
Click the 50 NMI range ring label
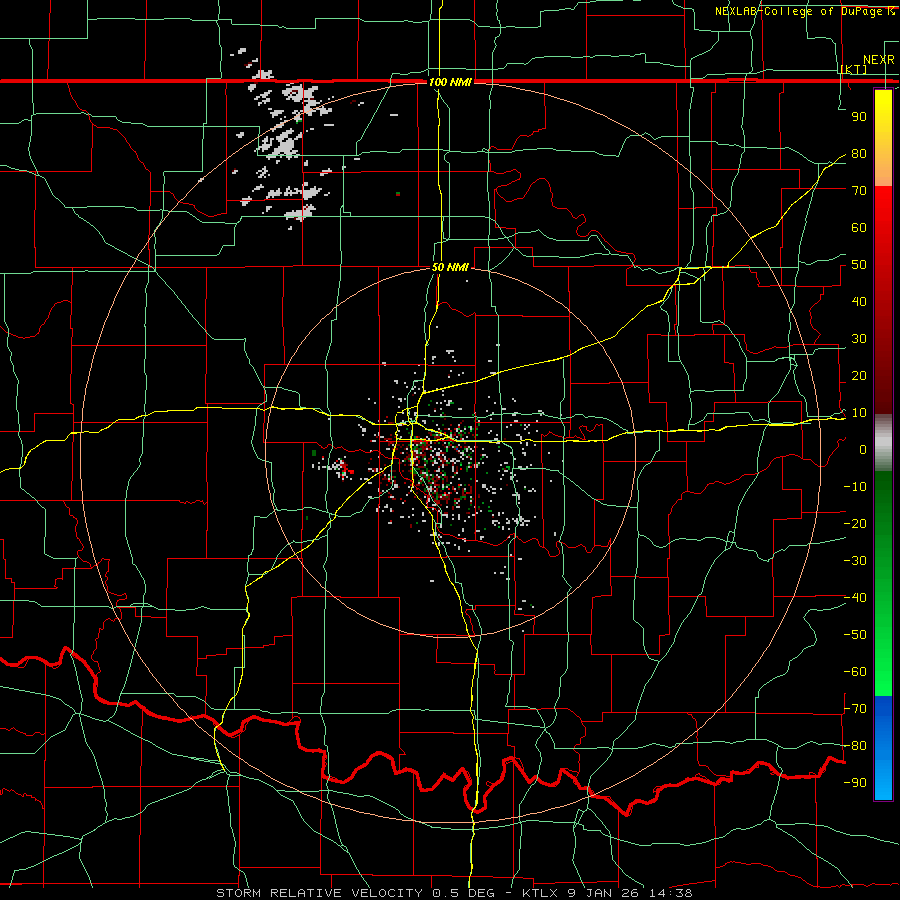[450, 267]
